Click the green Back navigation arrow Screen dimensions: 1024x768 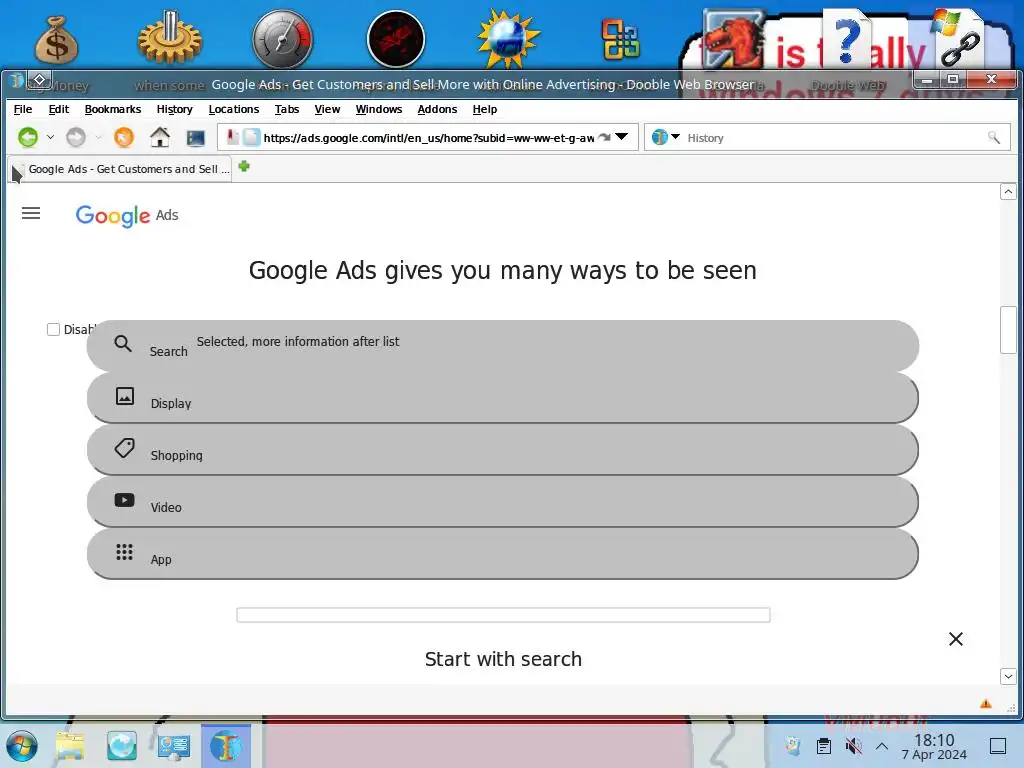pos(27,137)
